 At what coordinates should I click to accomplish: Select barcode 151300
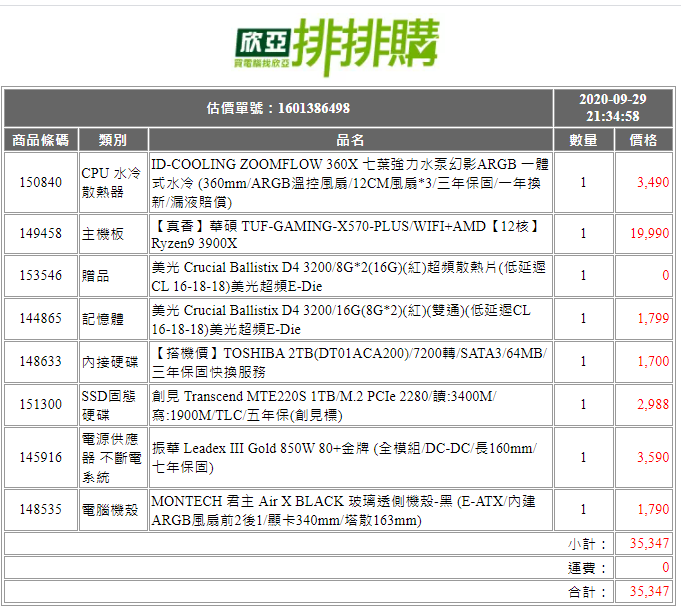tap(41, 404)
